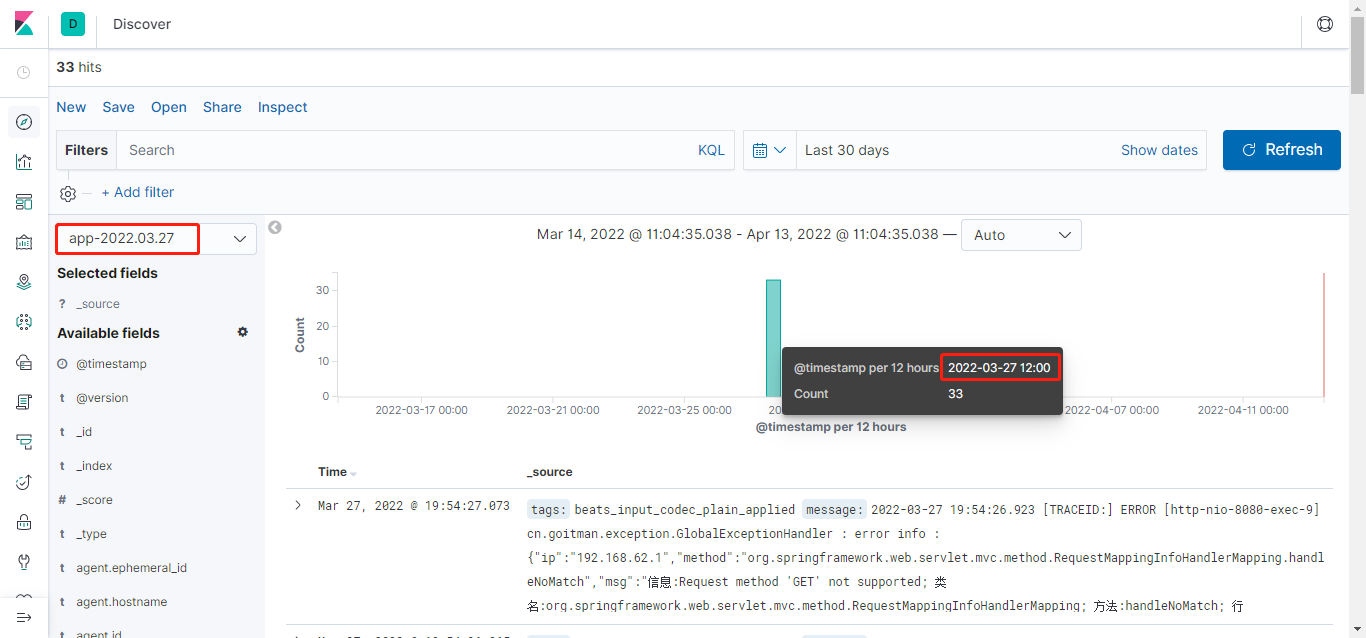Viewport: 1366px width, 638px height.
Task: Open filter options gear icon
Action: coord(68,193)
